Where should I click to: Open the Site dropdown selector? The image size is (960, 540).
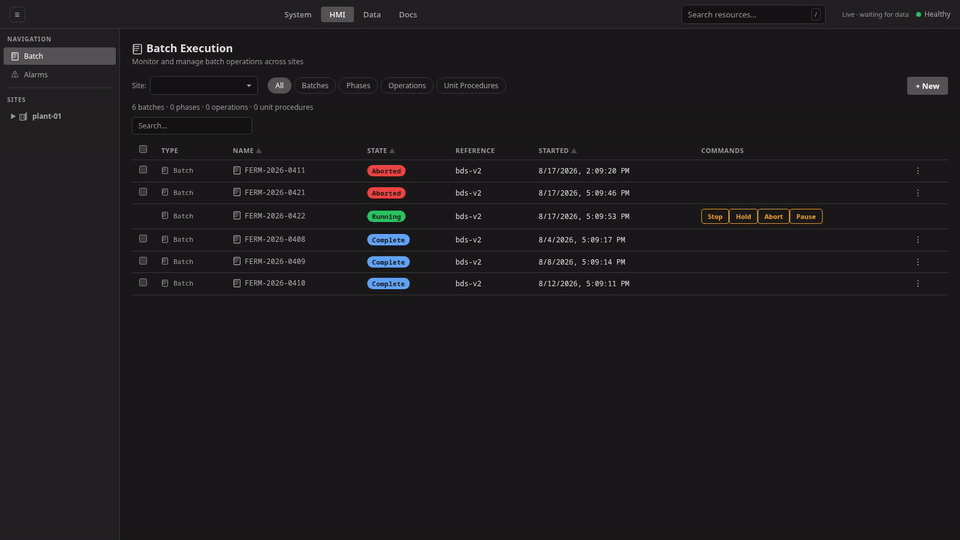point(203,86)
